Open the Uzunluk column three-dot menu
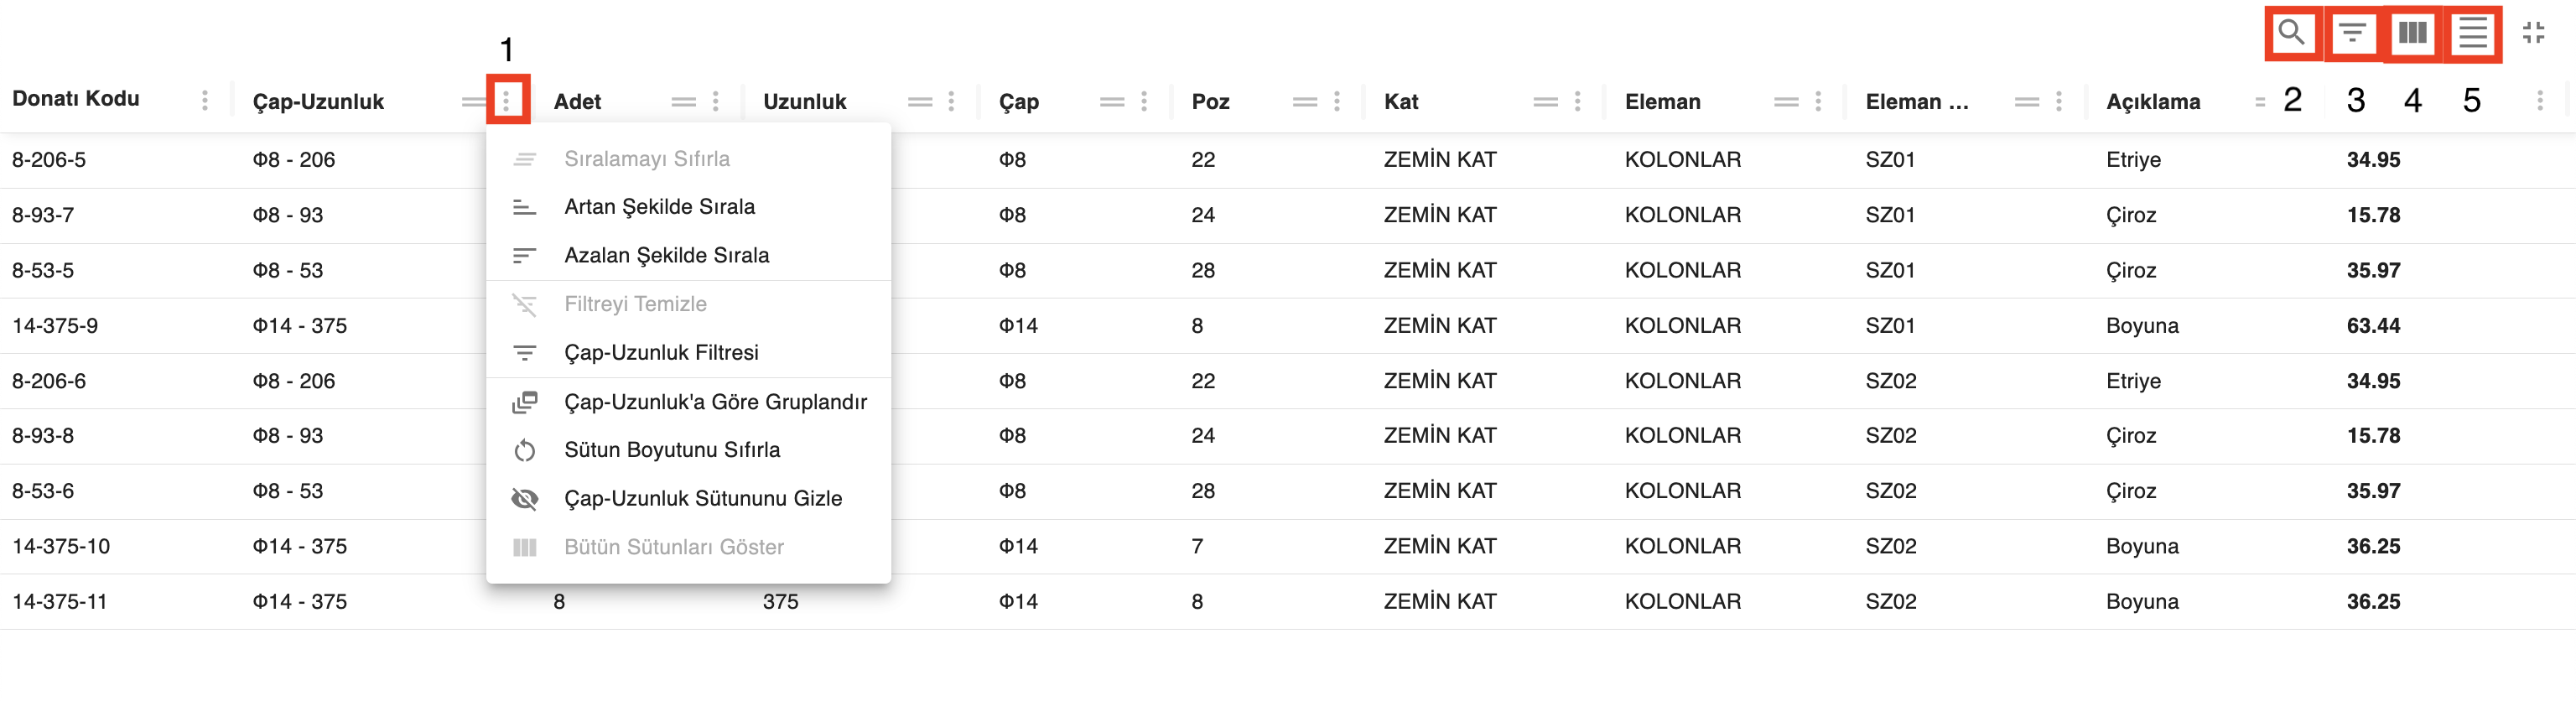 [x=951, y=101]
